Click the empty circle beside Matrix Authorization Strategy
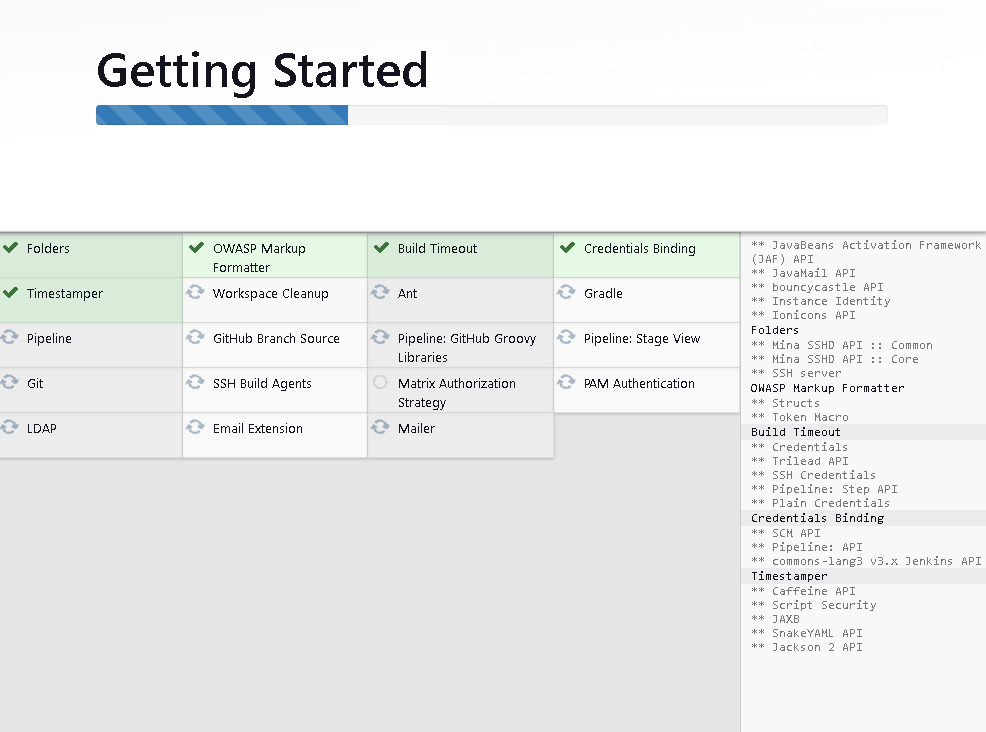 click(380, 383)
